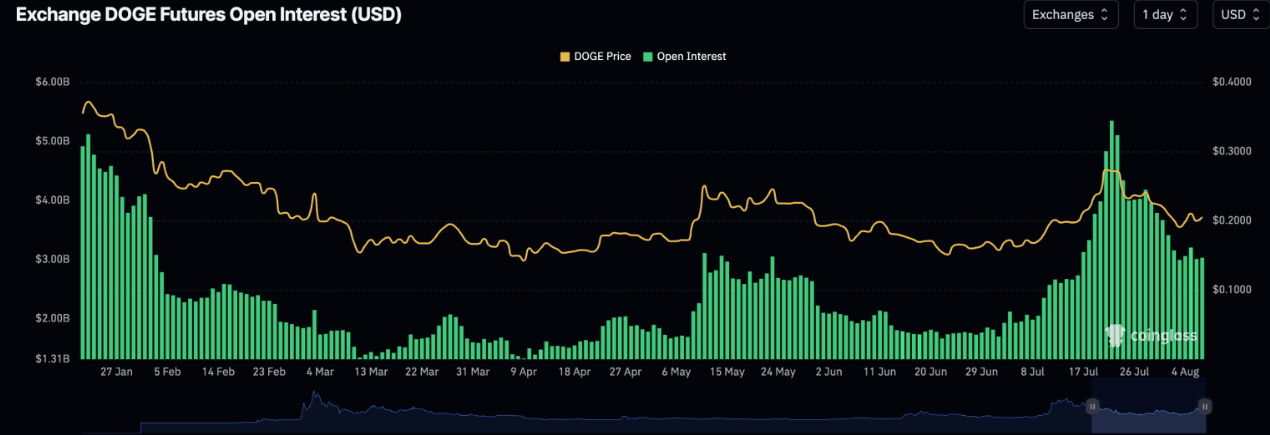Click the $0.1000 price axis label

click(x=1231, y=290)
